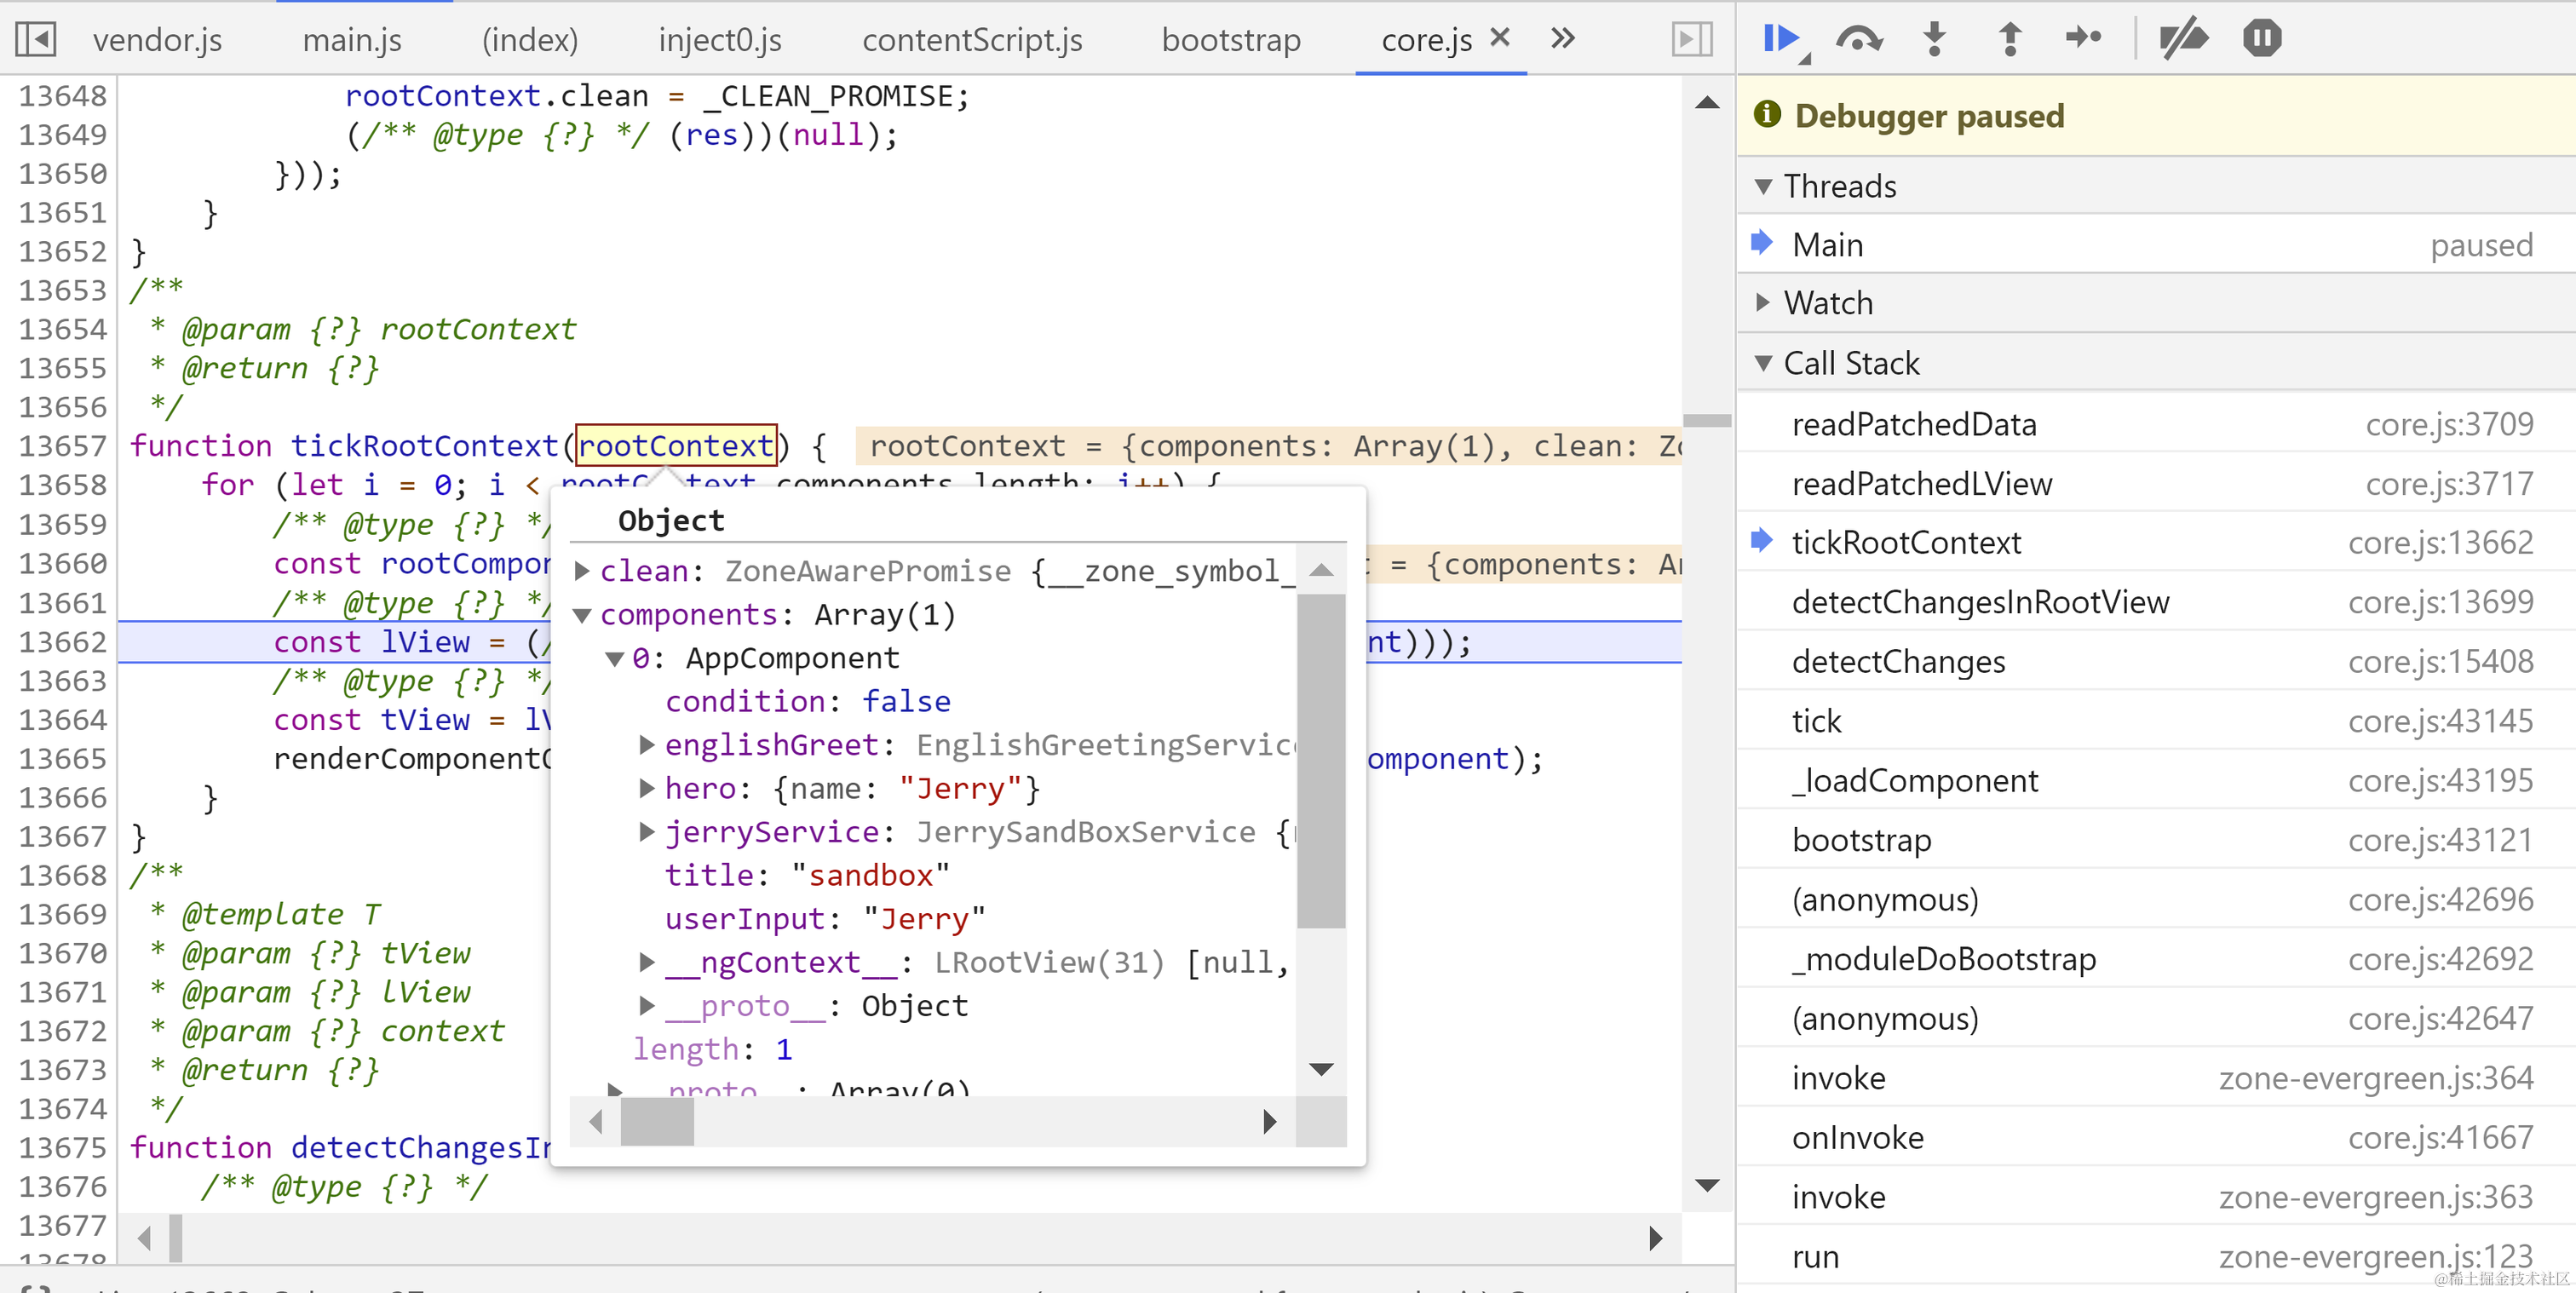Show the file navigator sidebar
The image size is (2576, 1293).
35,39
